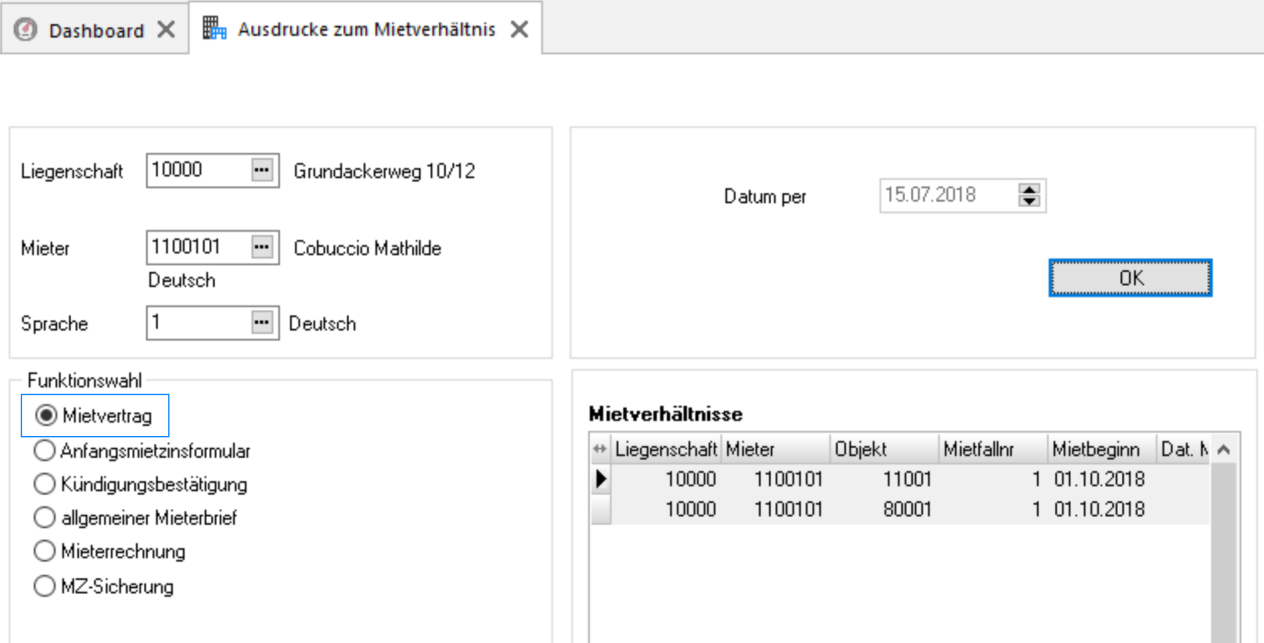Close the Ausdrucke zum Mietverhältnis tab
The image size is (1264, 643).
pos(518,29)
